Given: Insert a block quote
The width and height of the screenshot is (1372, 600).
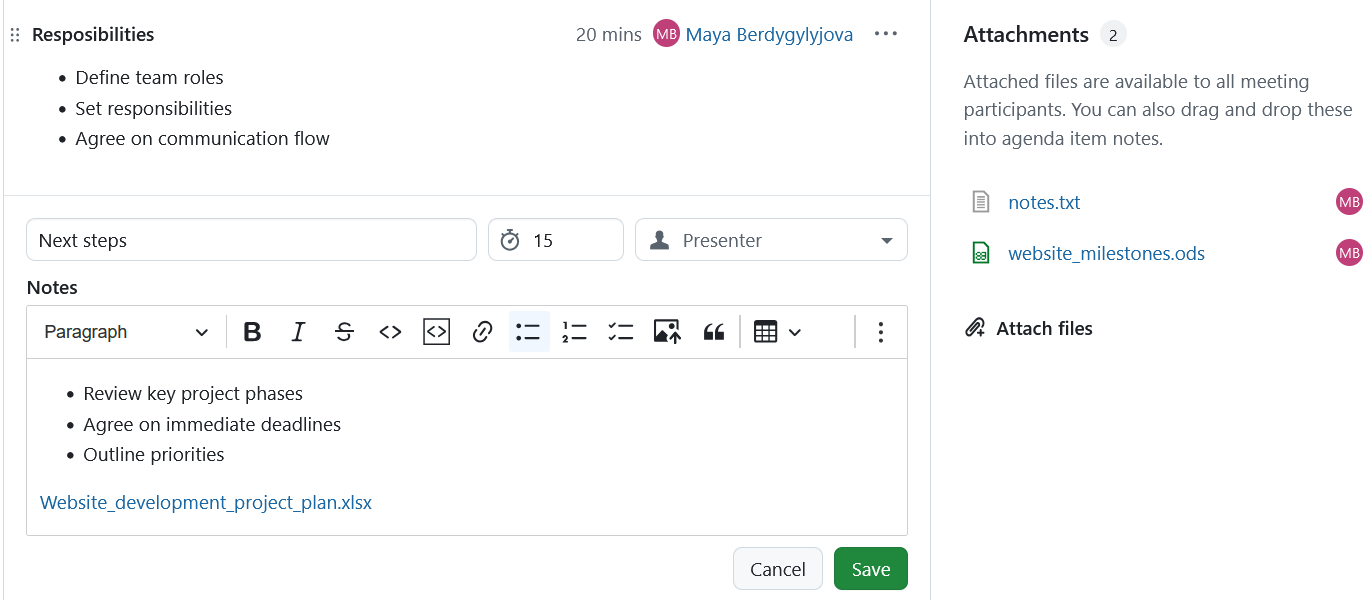Looking at the screenshot, I should click(714, 331).
